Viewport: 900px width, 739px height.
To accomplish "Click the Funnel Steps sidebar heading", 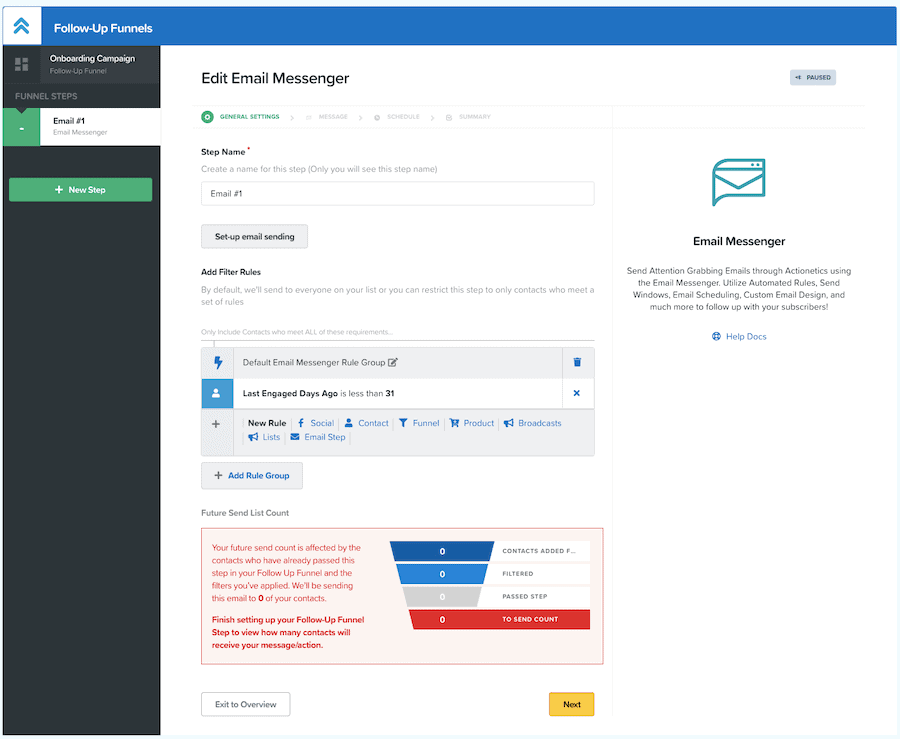I will point(46,96).
